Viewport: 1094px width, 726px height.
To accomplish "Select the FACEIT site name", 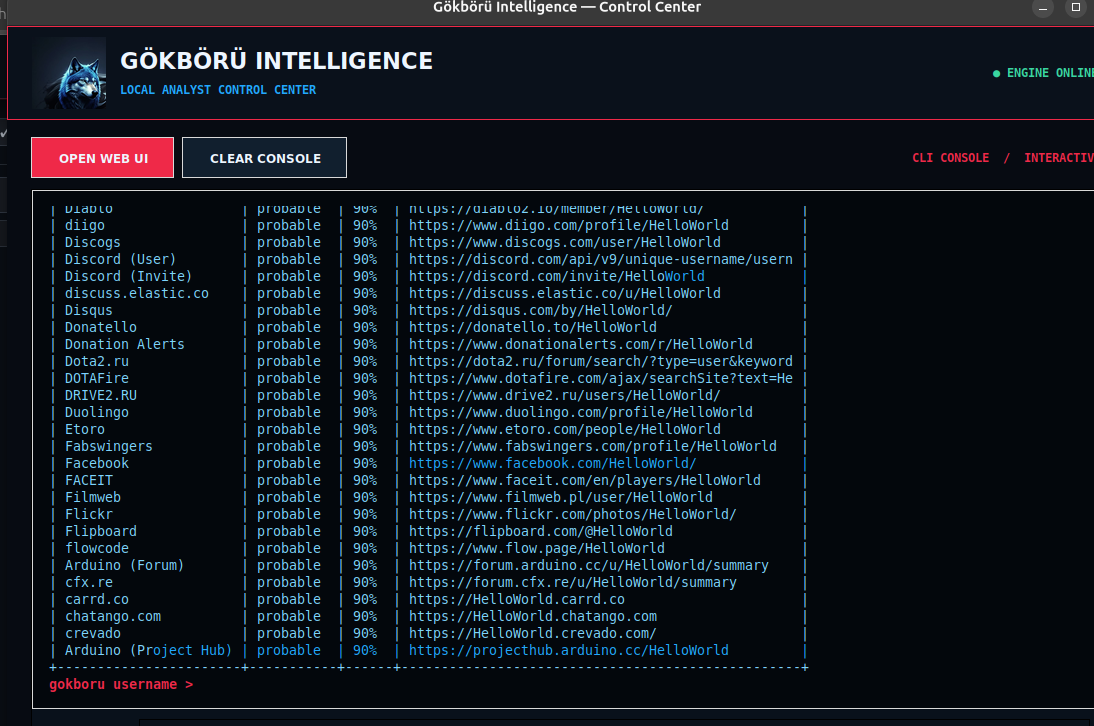I will pyautogui.click(x=89, y=480).
